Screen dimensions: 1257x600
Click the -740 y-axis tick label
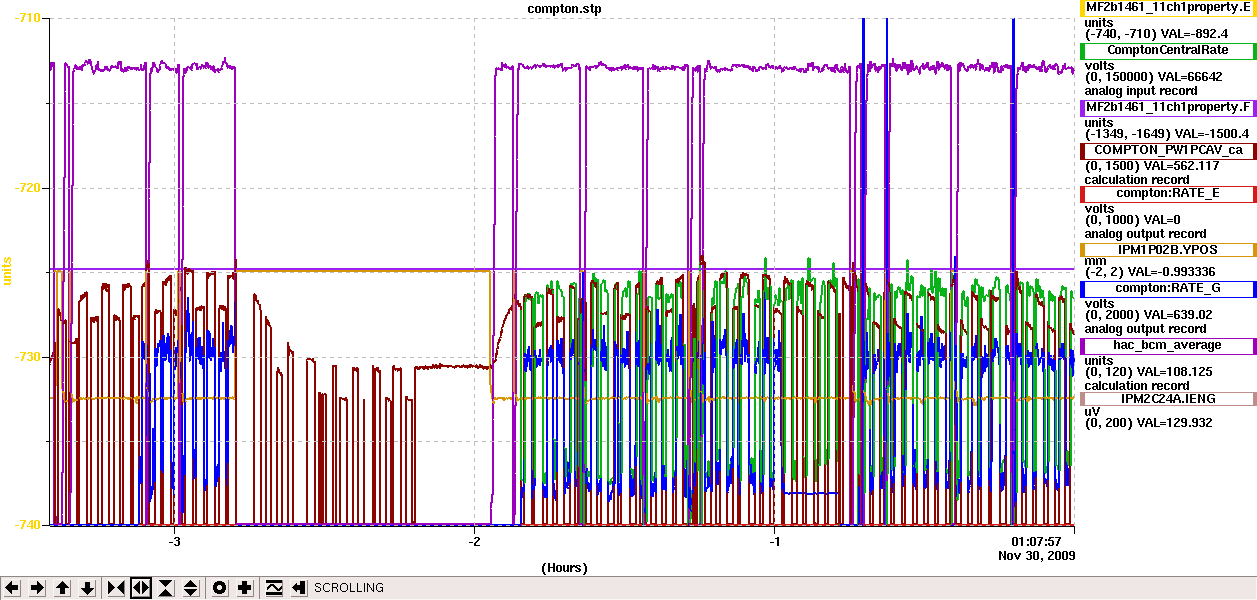point(26,524)
